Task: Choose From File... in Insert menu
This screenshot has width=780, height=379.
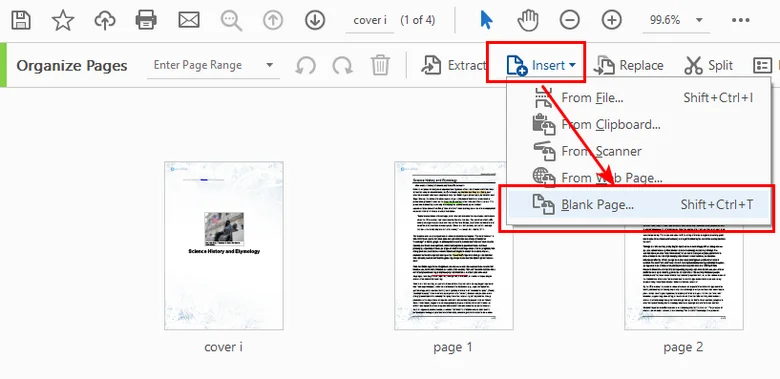Action: (x=639, y=98)
